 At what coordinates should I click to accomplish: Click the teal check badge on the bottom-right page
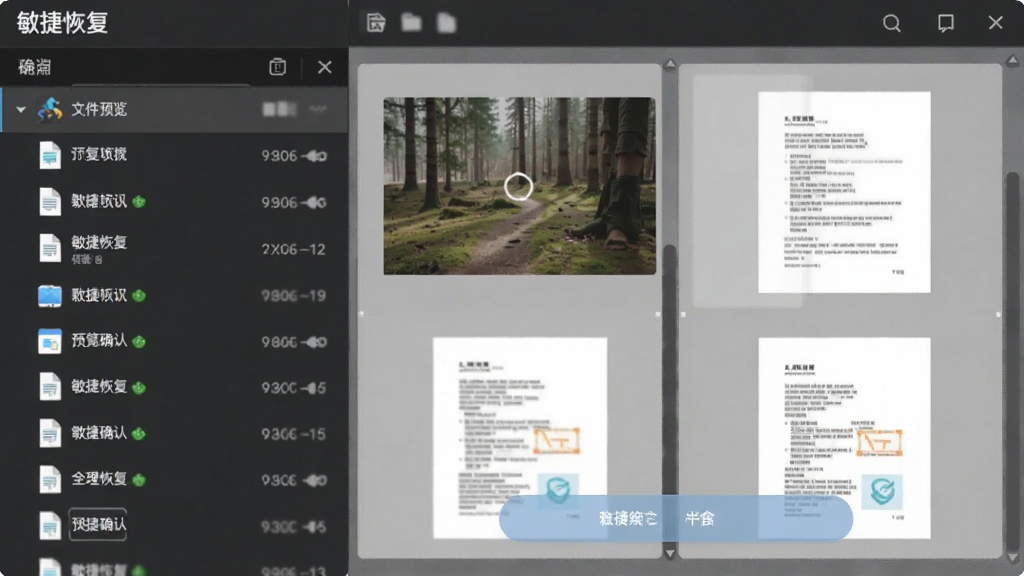click(x=882, y=491)
